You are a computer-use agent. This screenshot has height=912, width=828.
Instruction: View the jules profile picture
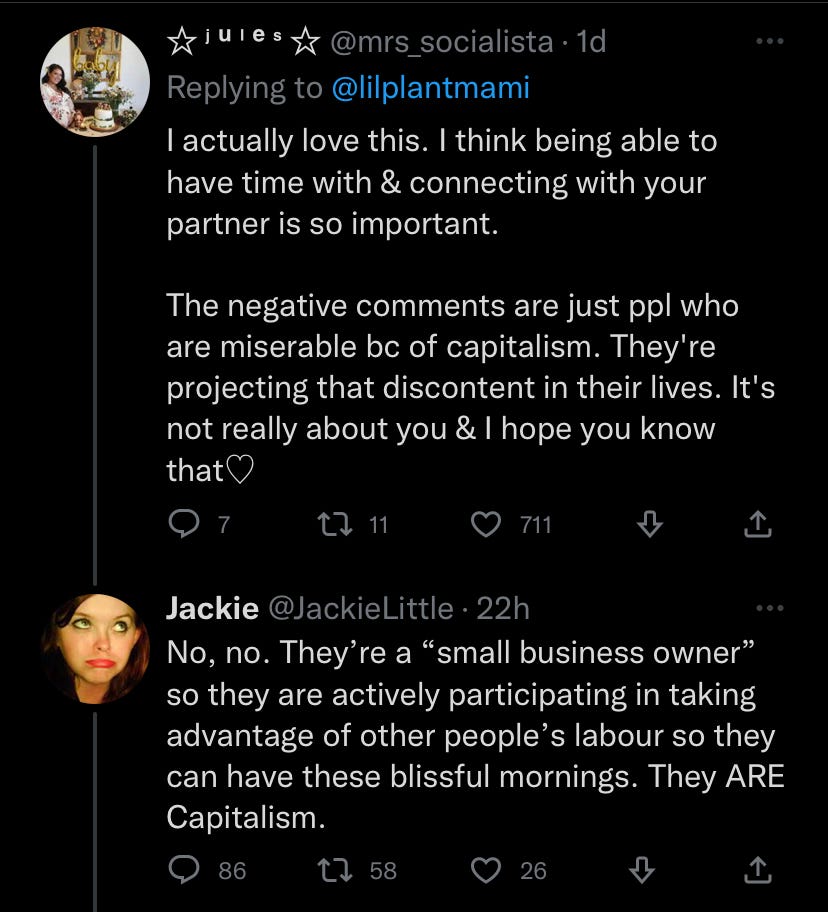coord(95,81)
